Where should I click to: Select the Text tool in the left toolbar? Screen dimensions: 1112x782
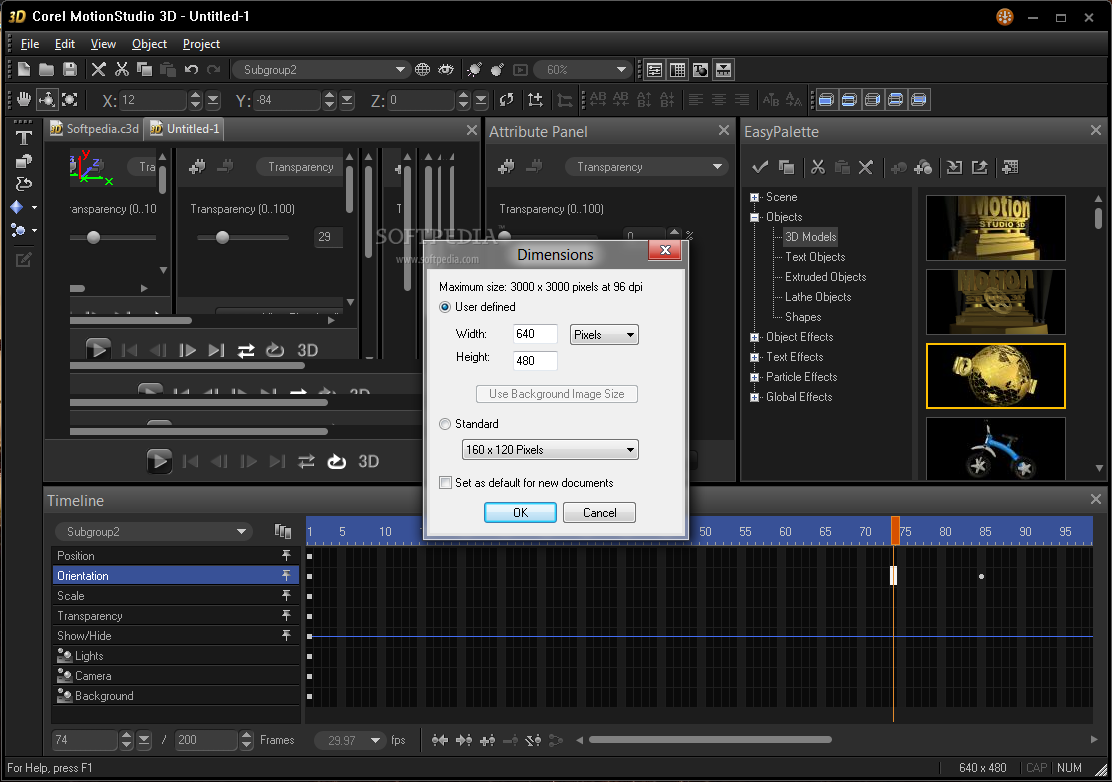point(23,138)
